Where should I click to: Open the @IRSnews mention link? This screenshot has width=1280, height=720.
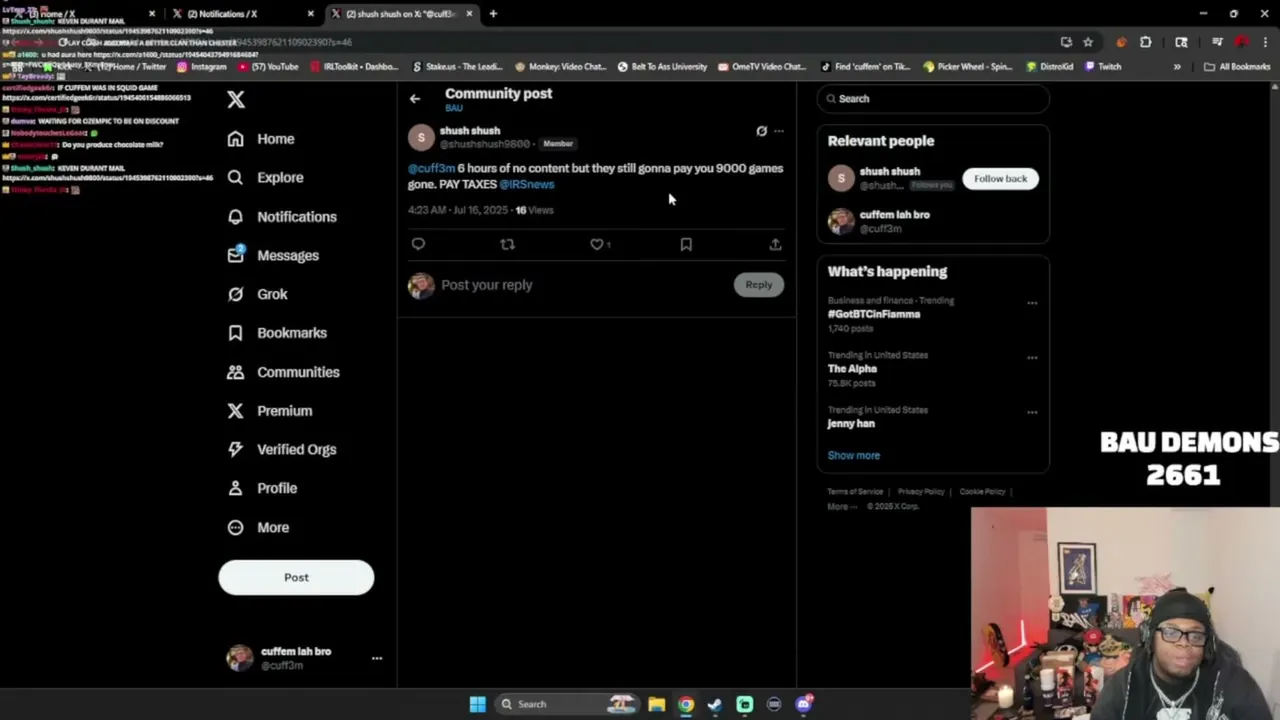(527, 184)
